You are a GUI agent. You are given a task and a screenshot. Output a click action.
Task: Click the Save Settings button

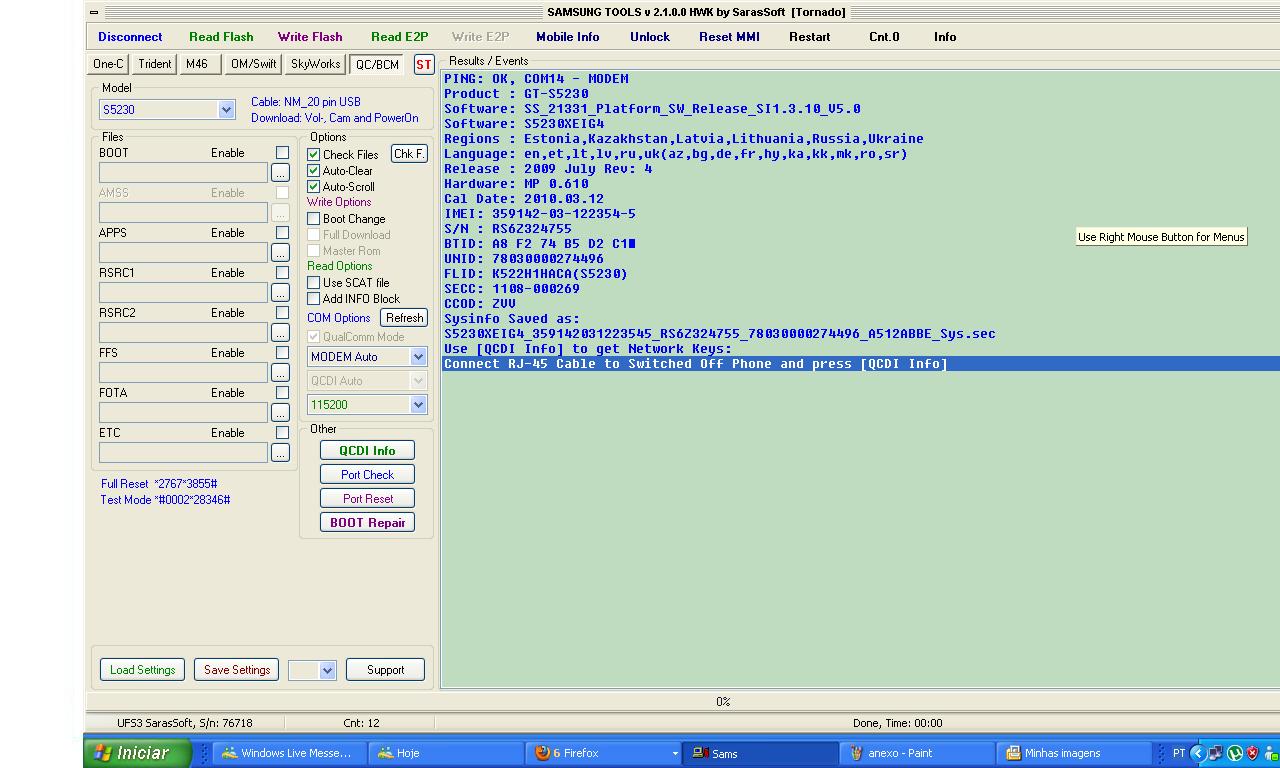tap(237, 670)
